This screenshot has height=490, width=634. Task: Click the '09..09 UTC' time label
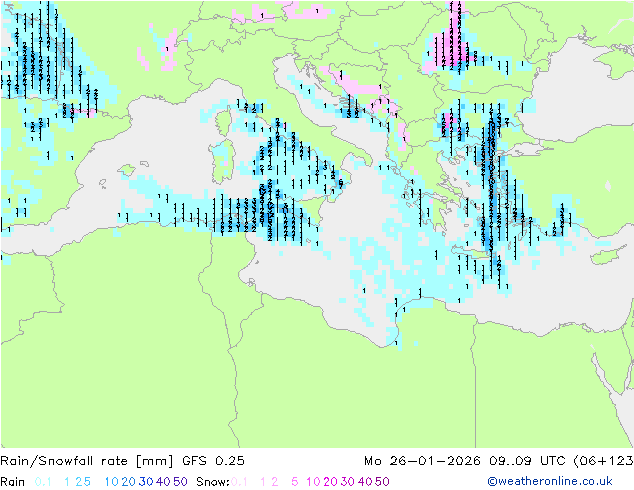tap(528, 461)
